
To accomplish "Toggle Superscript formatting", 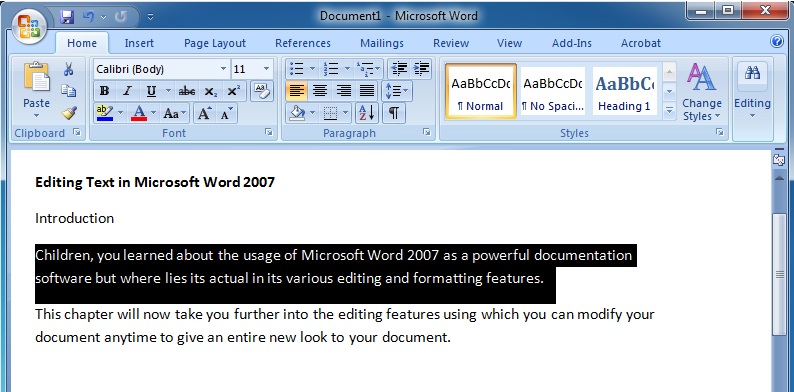I will (233, 91).
